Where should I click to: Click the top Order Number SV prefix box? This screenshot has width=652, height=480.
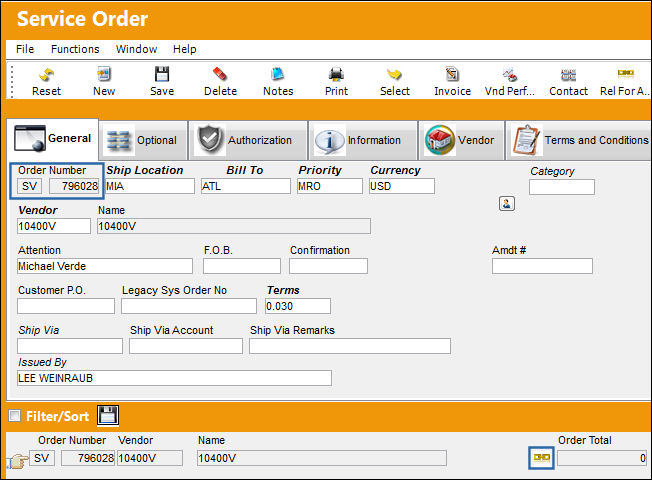[30, 186]
